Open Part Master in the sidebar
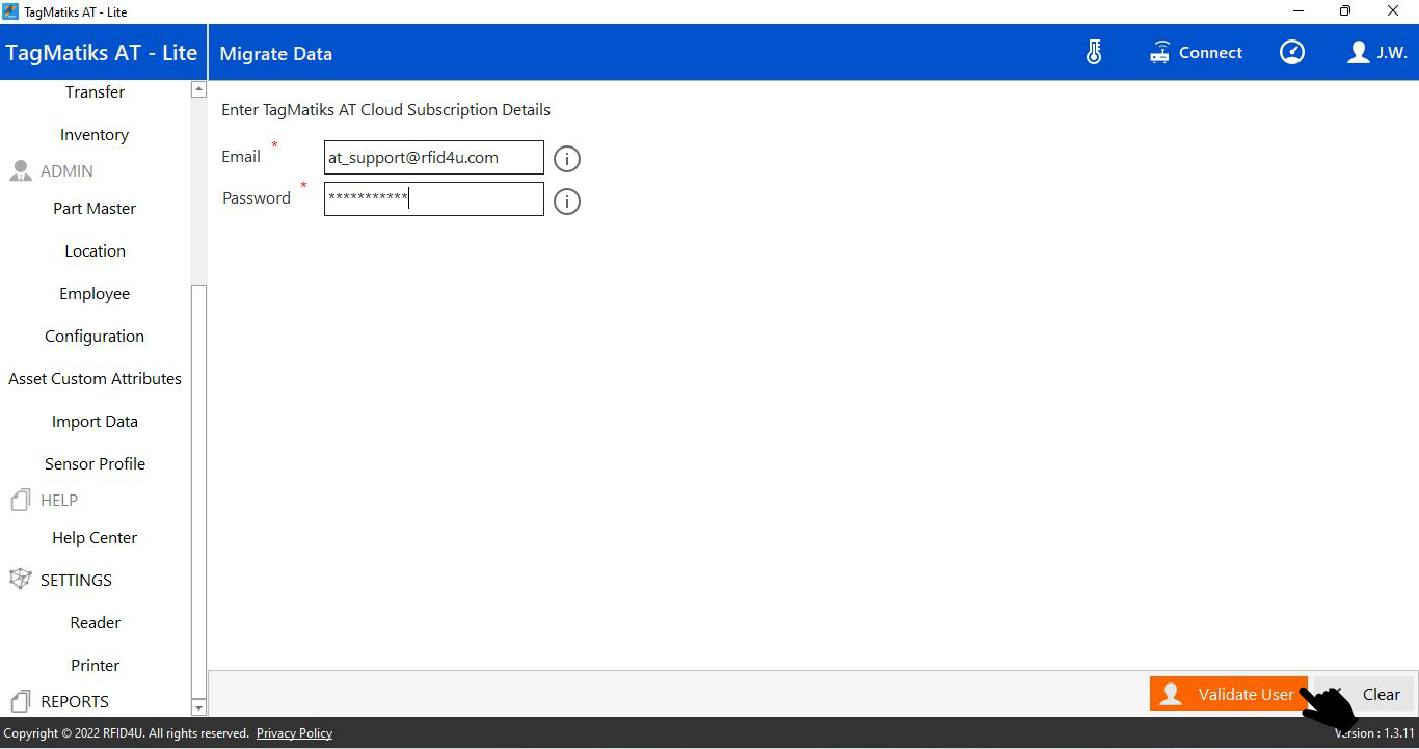The width and height of the screenshot is (1419, 749). pyautogui.click(x=95, y=209)
